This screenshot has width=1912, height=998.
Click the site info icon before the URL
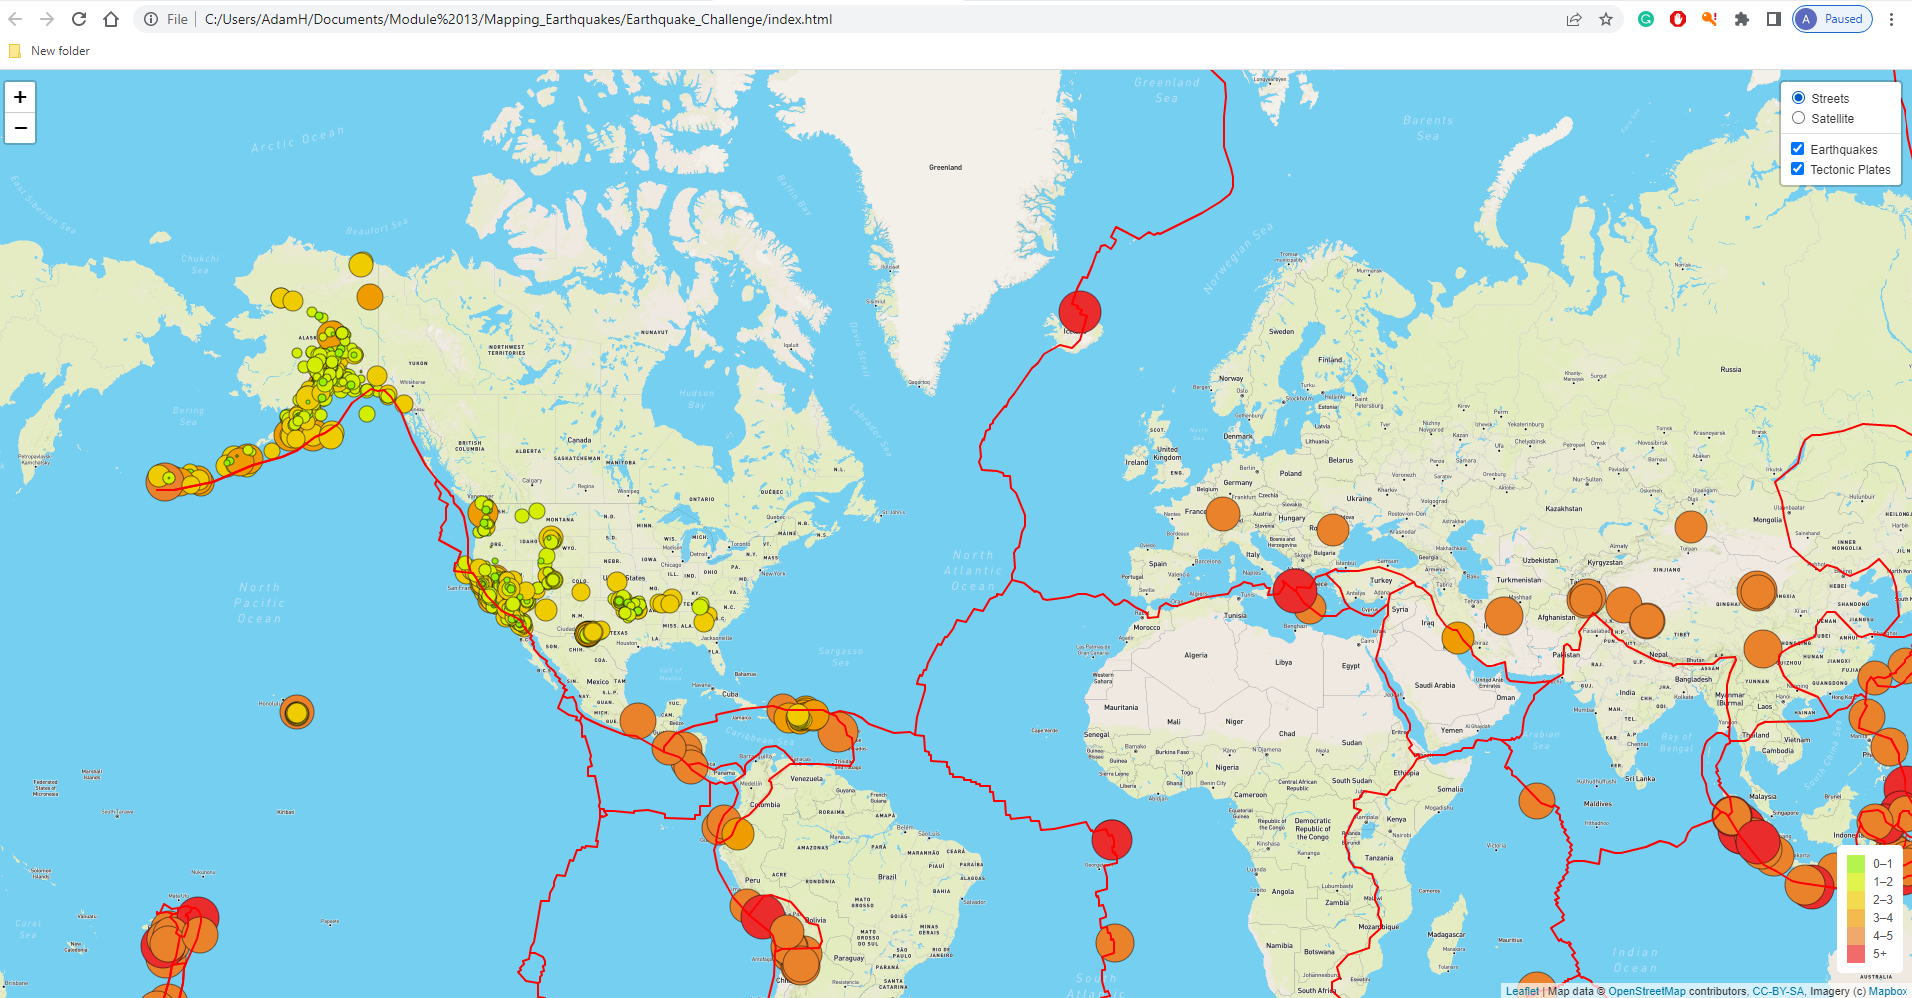point(150,18)
